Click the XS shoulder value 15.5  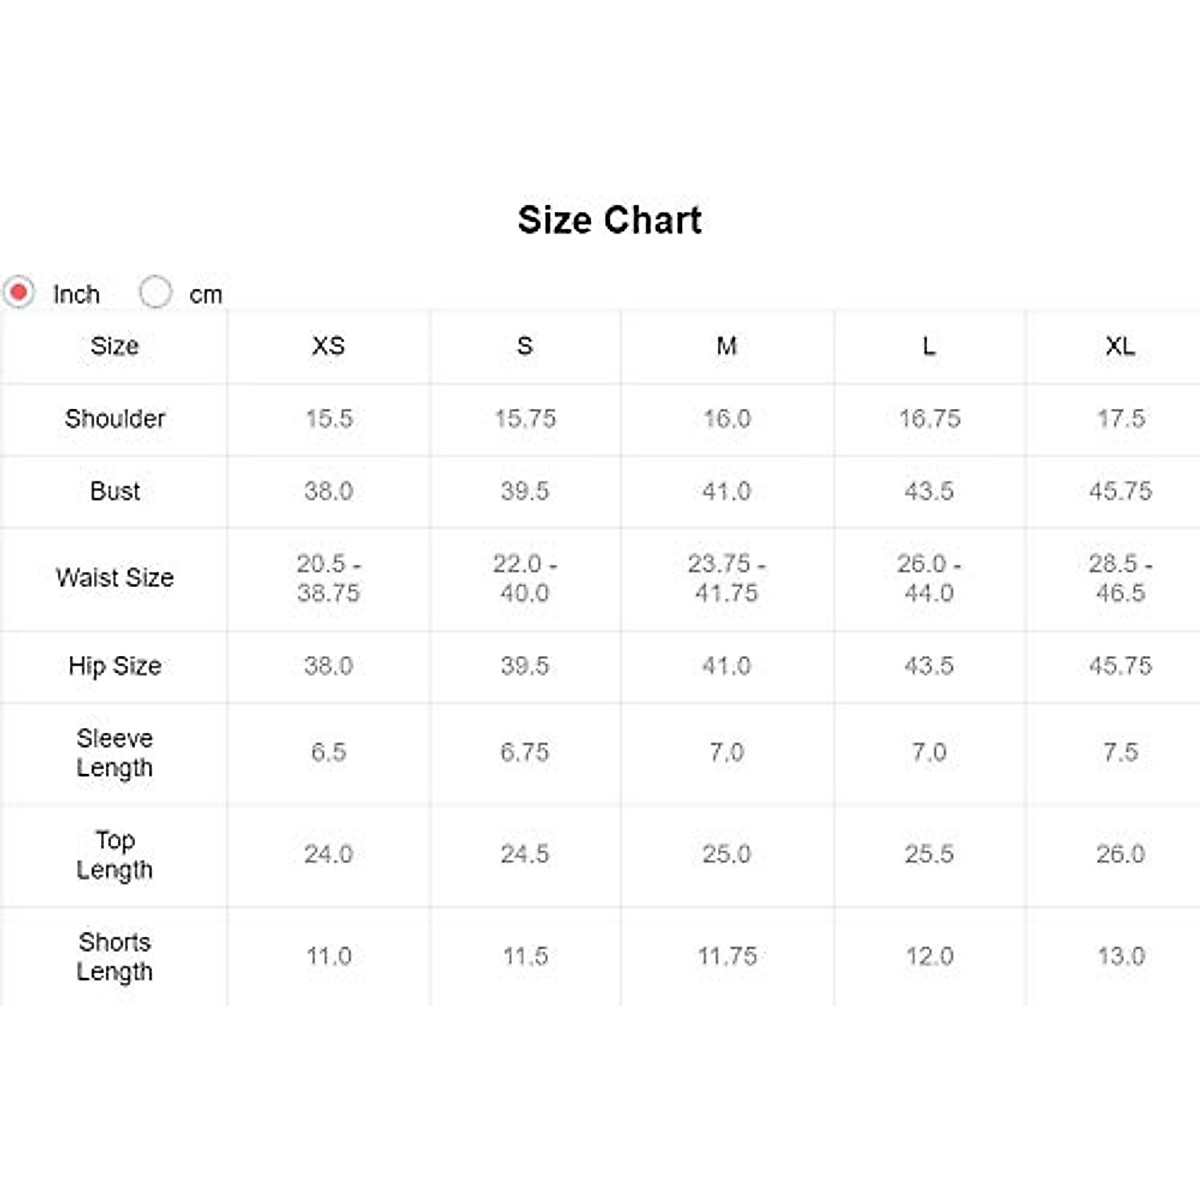click(328, 419)
